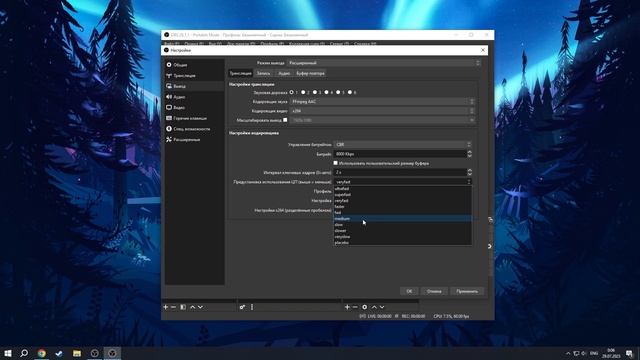
Task: Open source properties gear icon
Action: (364, 307)
